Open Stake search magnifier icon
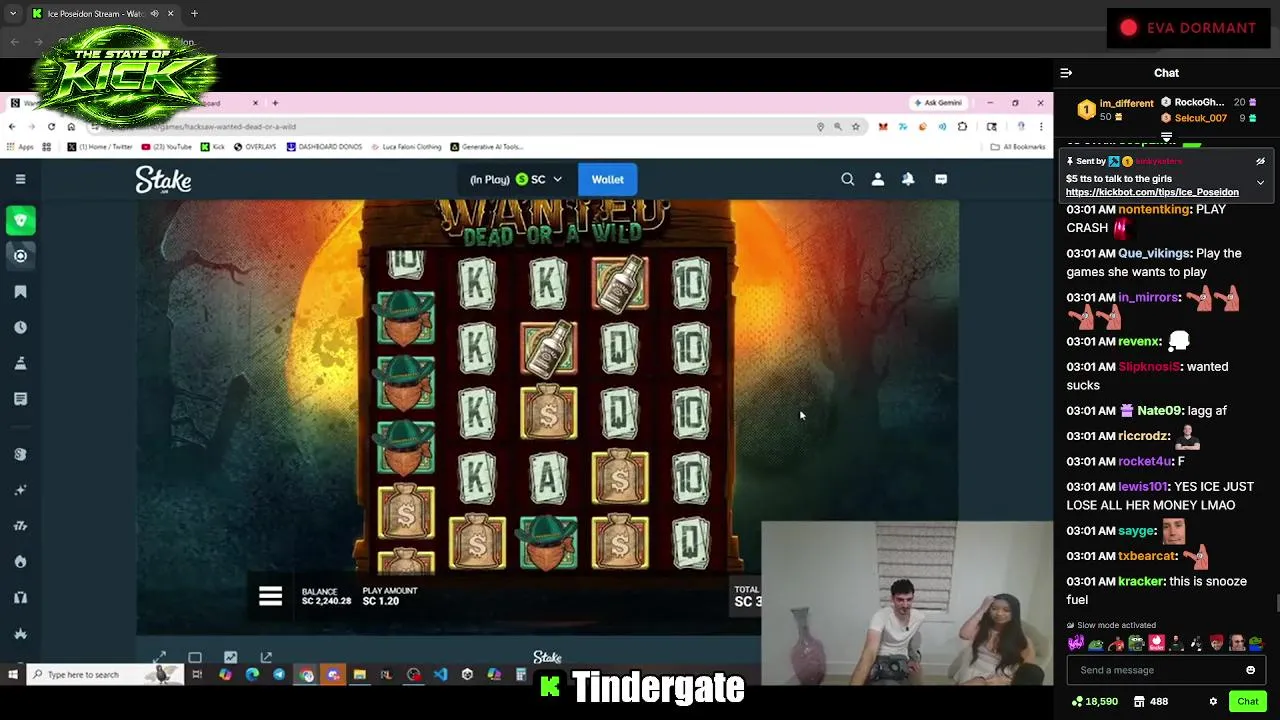1280x720 pixels. click(847, 179)
